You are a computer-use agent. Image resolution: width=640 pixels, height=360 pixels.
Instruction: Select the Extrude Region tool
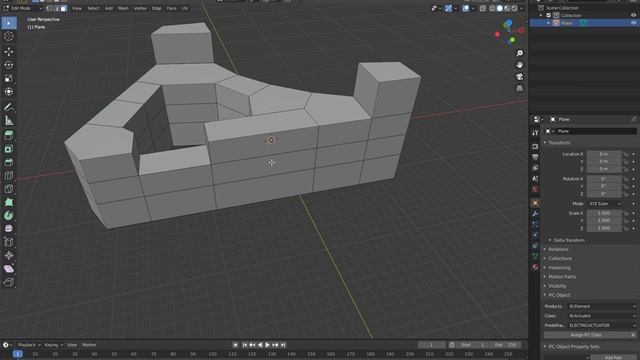[9, 136]
